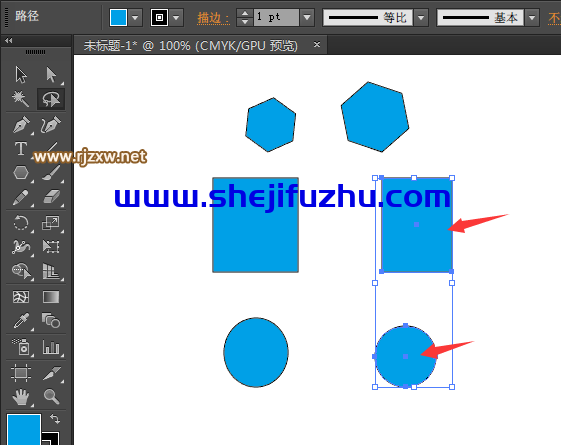561x445 pixels.
Task: Select the Pen tool
Action: [x=21, y=125]
